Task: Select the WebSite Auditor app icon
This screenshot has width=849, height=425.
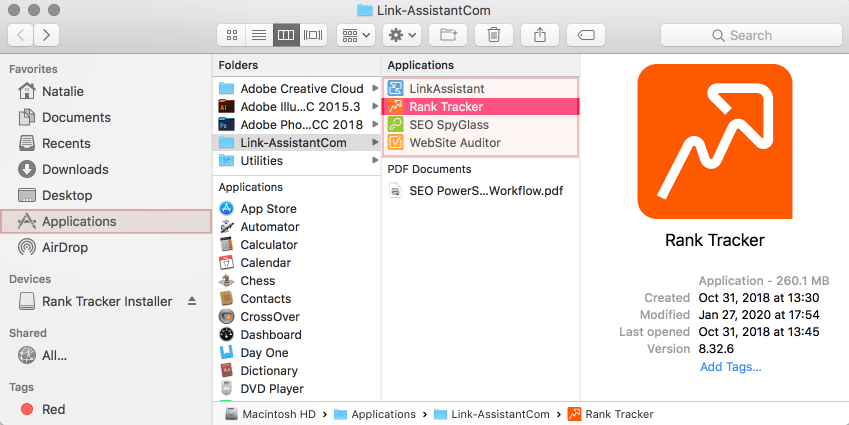Action: pos(396,143)
